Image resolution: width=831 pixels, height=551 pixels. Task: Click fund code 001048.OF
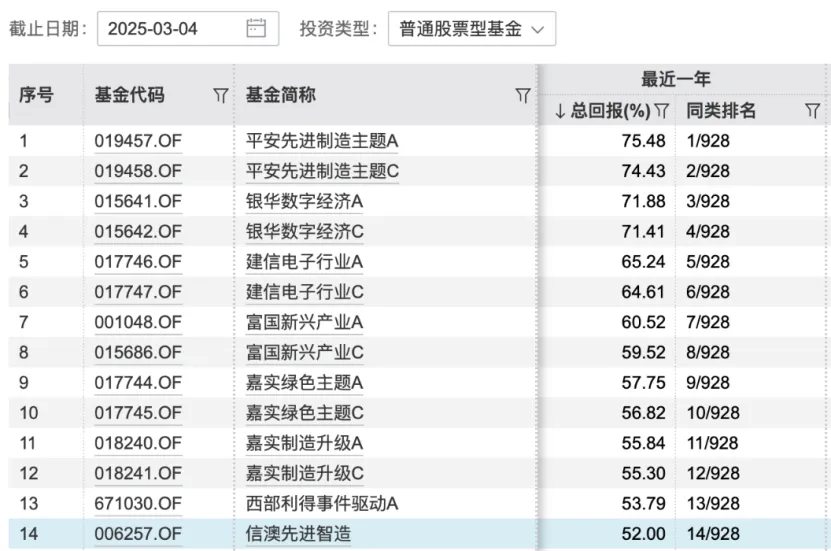[x=138, y=322]
